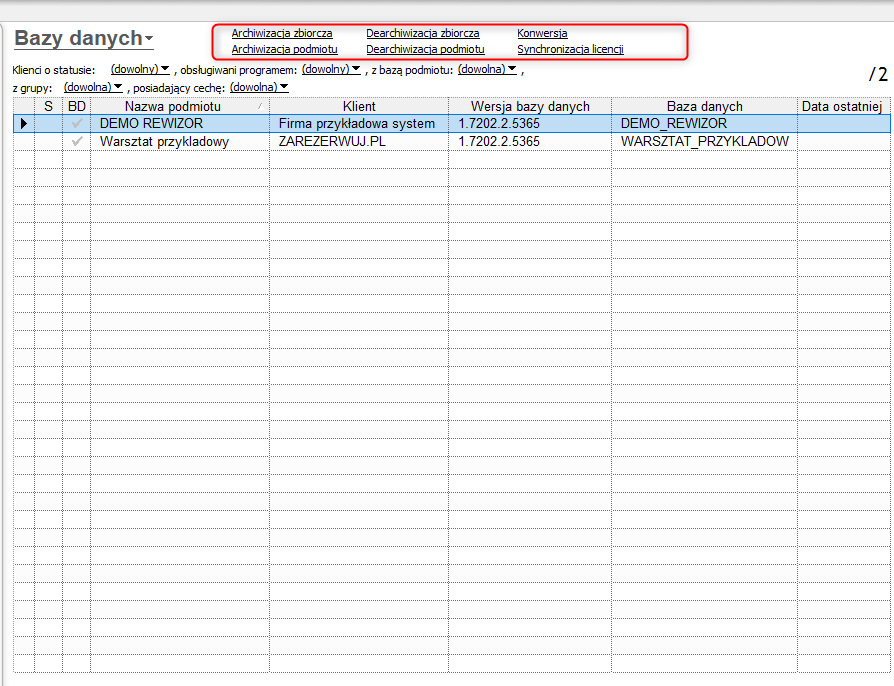Open the 'z grupy' filter dropdown
894x686 pixels.
(x=92, y=87)
